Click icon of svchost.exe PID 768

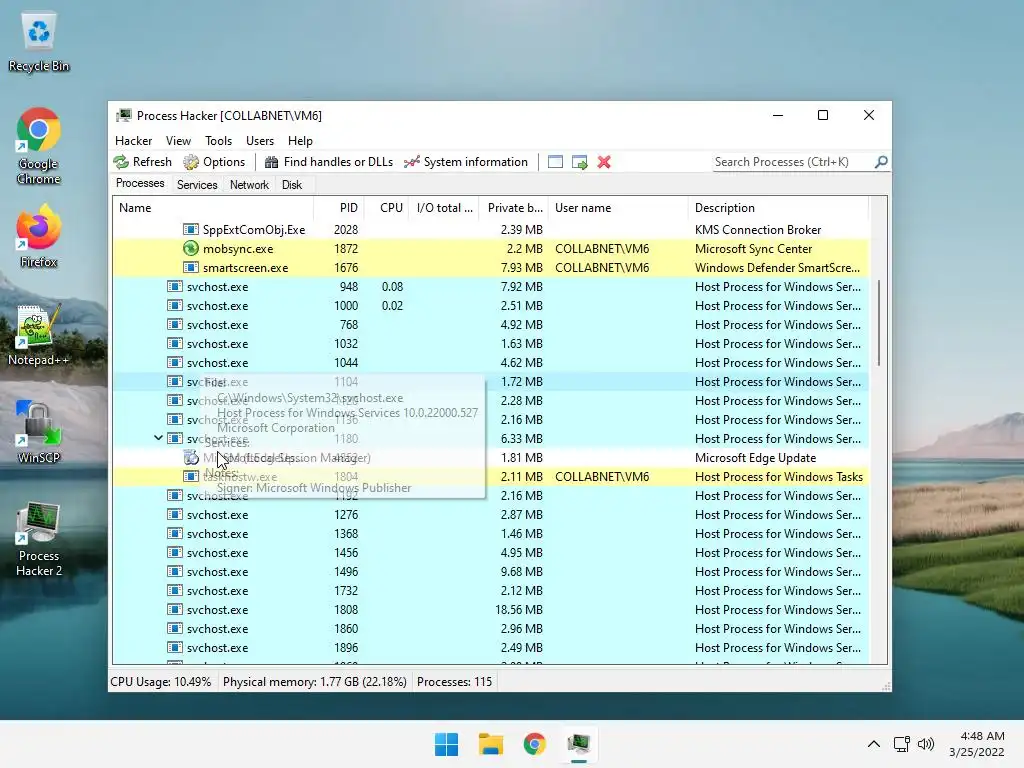pos(174,324)
